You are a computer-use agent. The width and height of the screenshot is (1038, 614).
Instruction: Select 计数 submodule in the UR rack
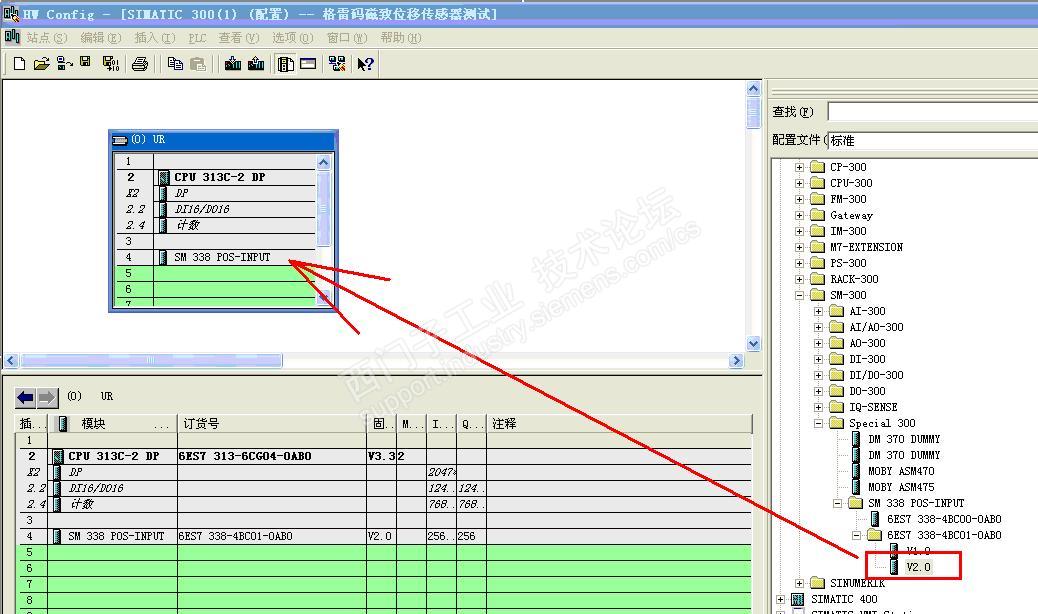tap(215, 225)
